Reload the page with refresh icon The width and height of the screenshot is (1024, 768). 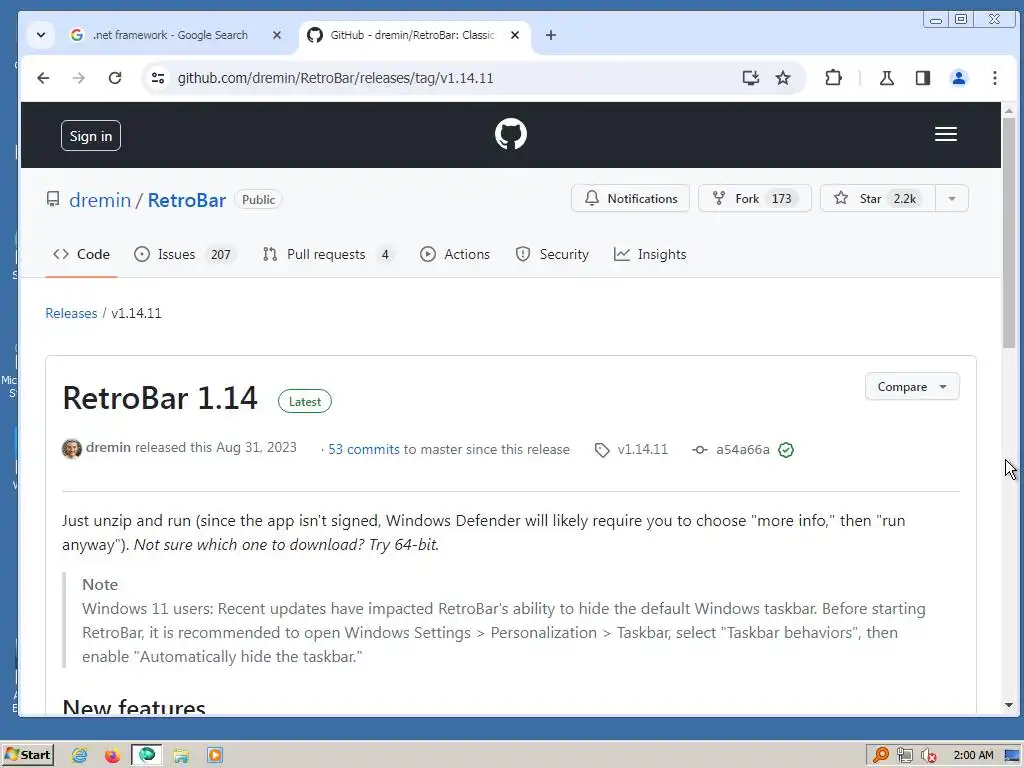click(115, 78)
